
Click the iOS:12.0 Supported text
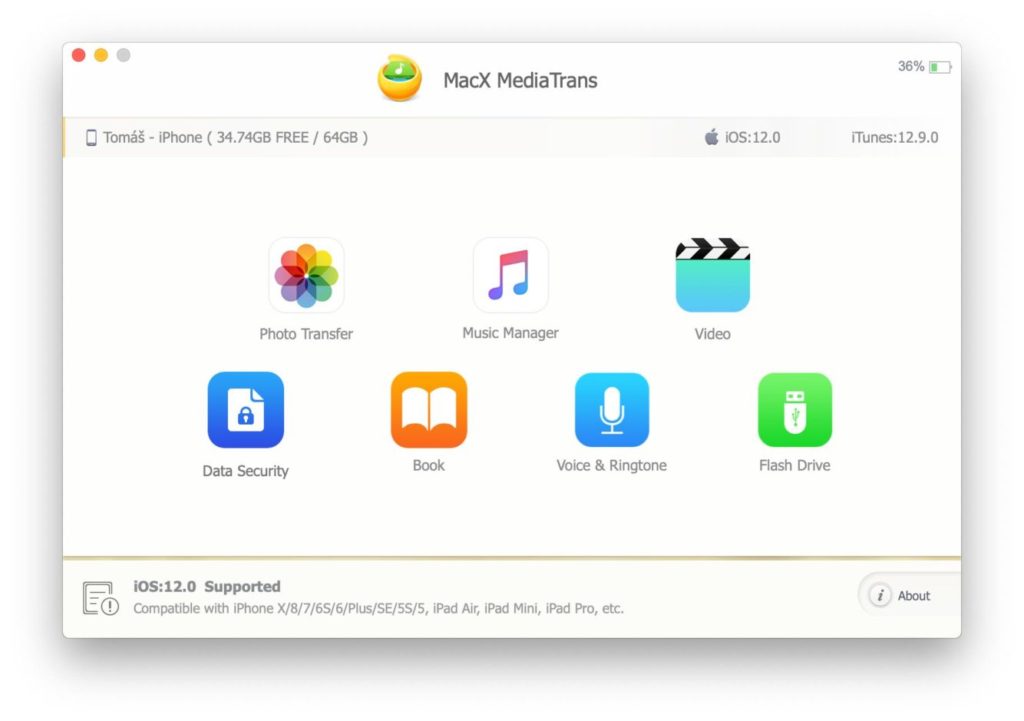coord(209,587)
